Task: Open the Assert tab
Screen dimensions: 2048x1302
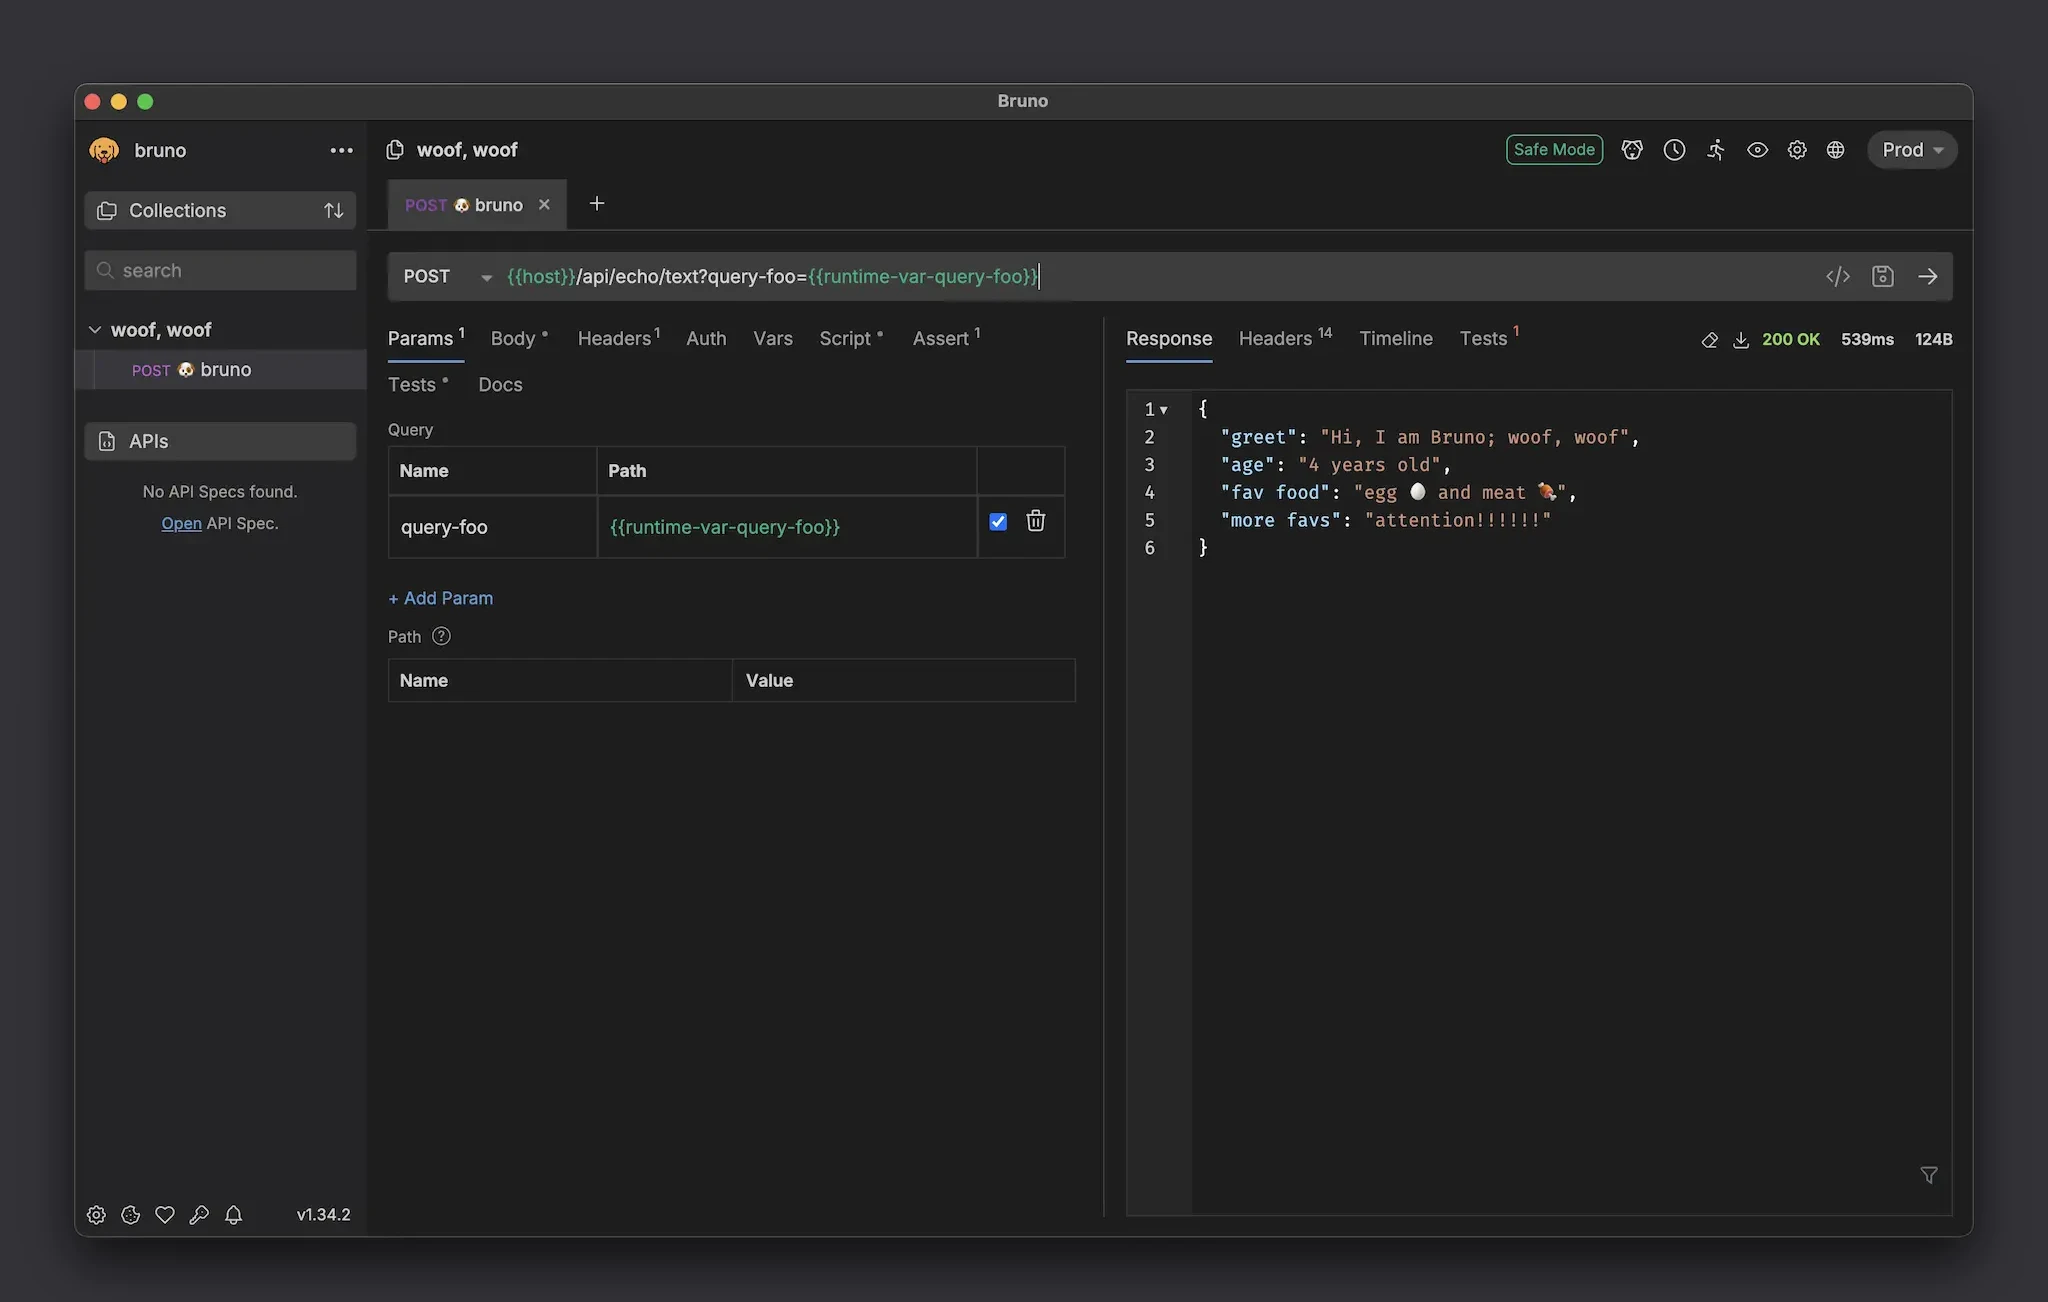Action: pyautogui.click(x=946, y=339)
